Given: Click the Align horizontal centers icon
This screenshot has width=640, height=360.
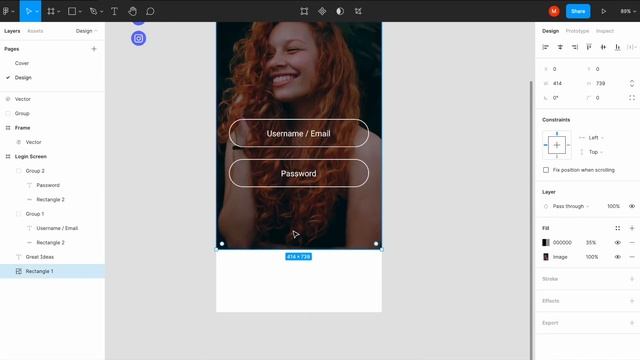Looking at the screenshot, I should (x=560, y=47).
